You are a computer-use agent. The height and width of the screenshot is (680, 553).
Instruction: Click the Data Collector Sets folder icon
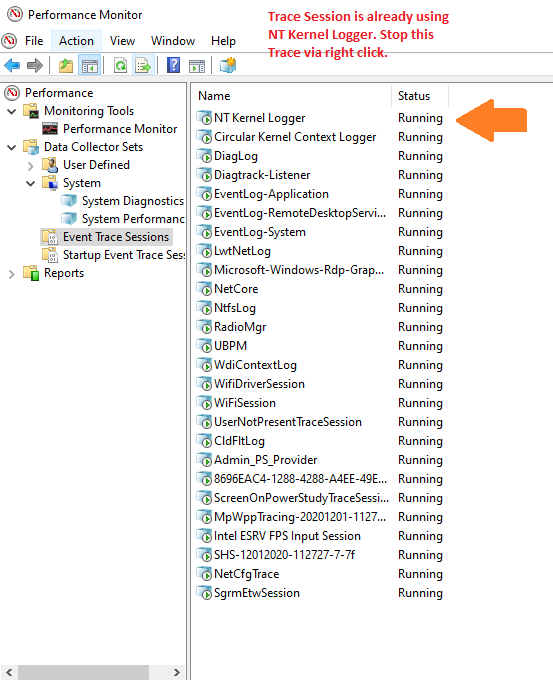click(31, 147)
